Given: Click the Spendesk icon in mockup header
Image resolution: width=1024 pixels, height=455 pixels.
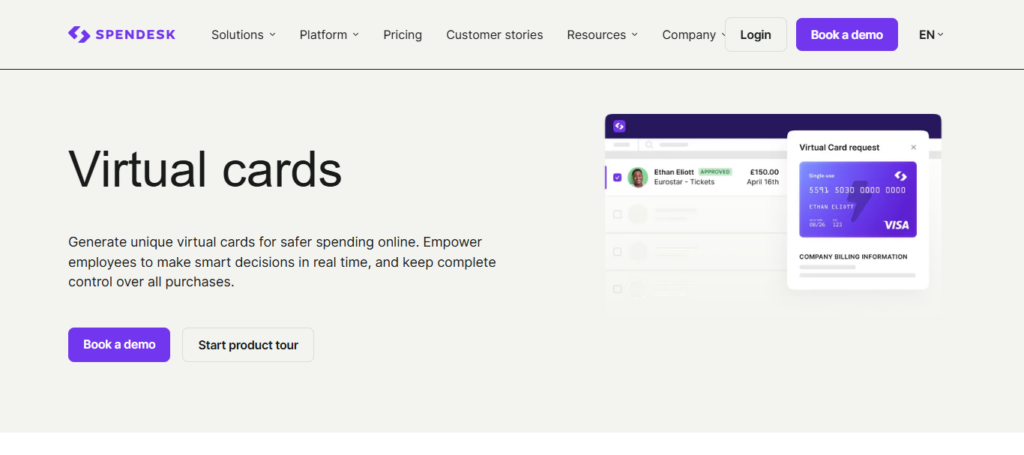Looking at the screenshot, I should [619, 126].
